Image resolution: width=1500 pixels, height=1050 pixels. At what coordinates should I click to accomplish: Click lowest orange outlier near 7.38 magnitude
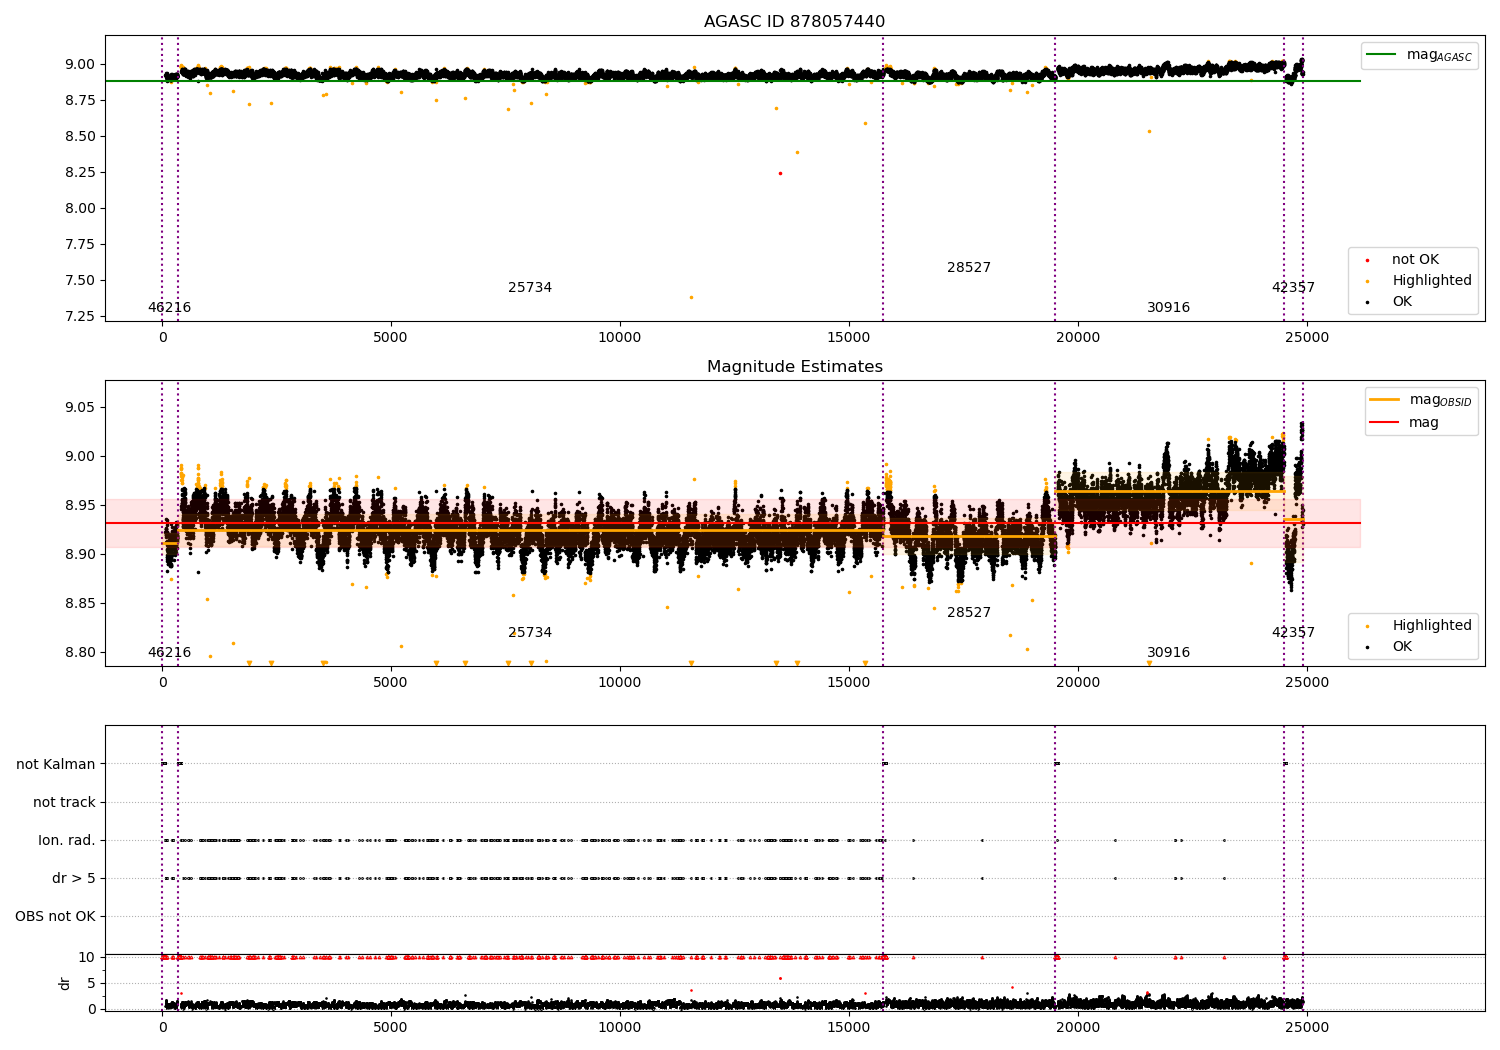point(691,297)
